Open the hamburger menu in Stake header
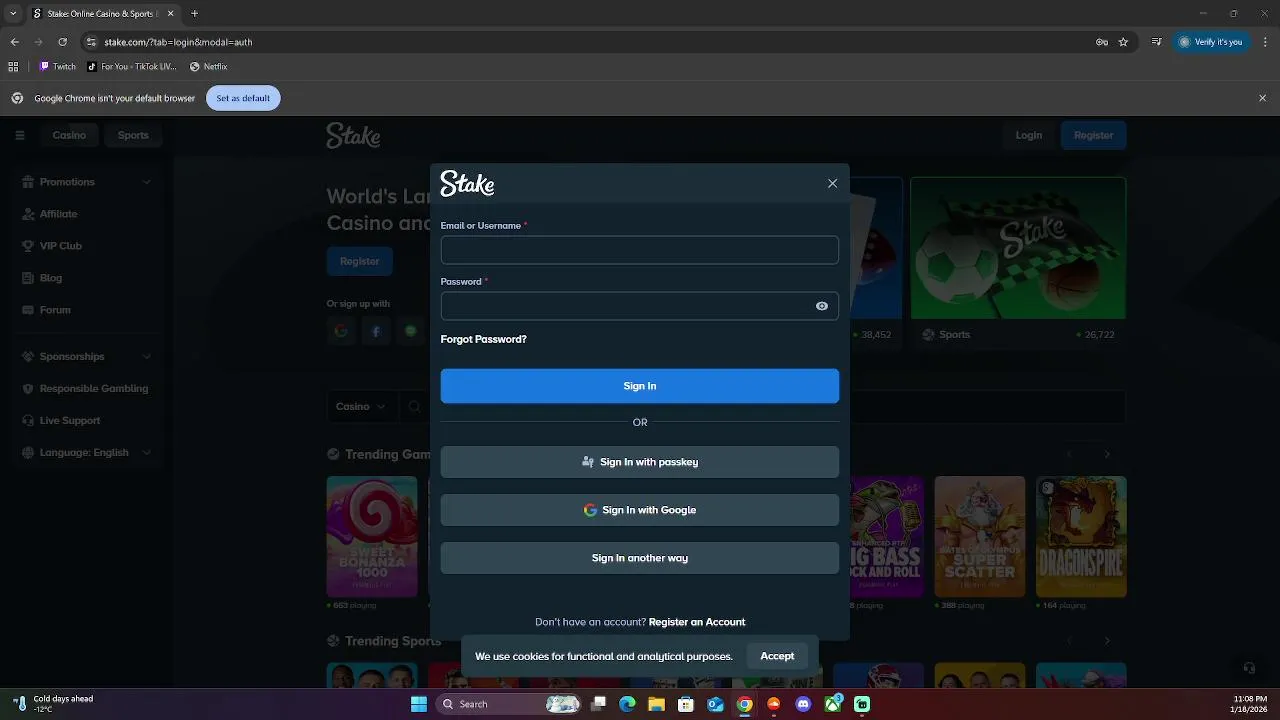Screen dimensions: 1280x720 19,135
